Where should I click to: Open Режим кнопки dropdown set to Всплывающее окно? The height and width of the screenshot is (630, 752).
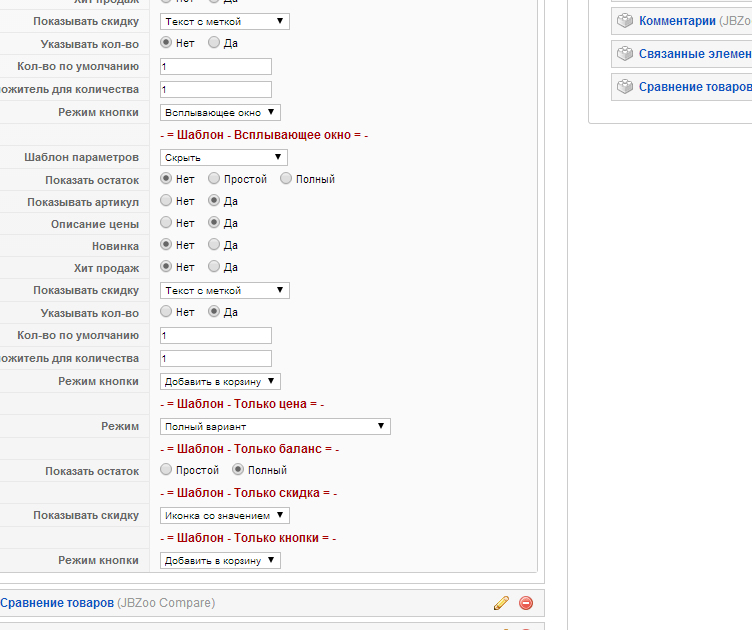click(x=220, y=112)
